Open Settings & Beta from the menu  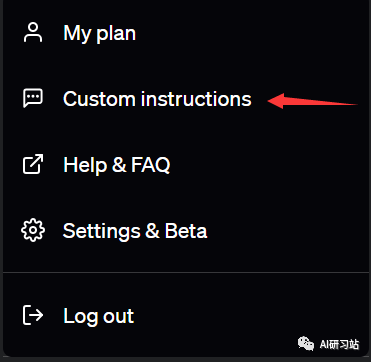(x=185, y=230)
